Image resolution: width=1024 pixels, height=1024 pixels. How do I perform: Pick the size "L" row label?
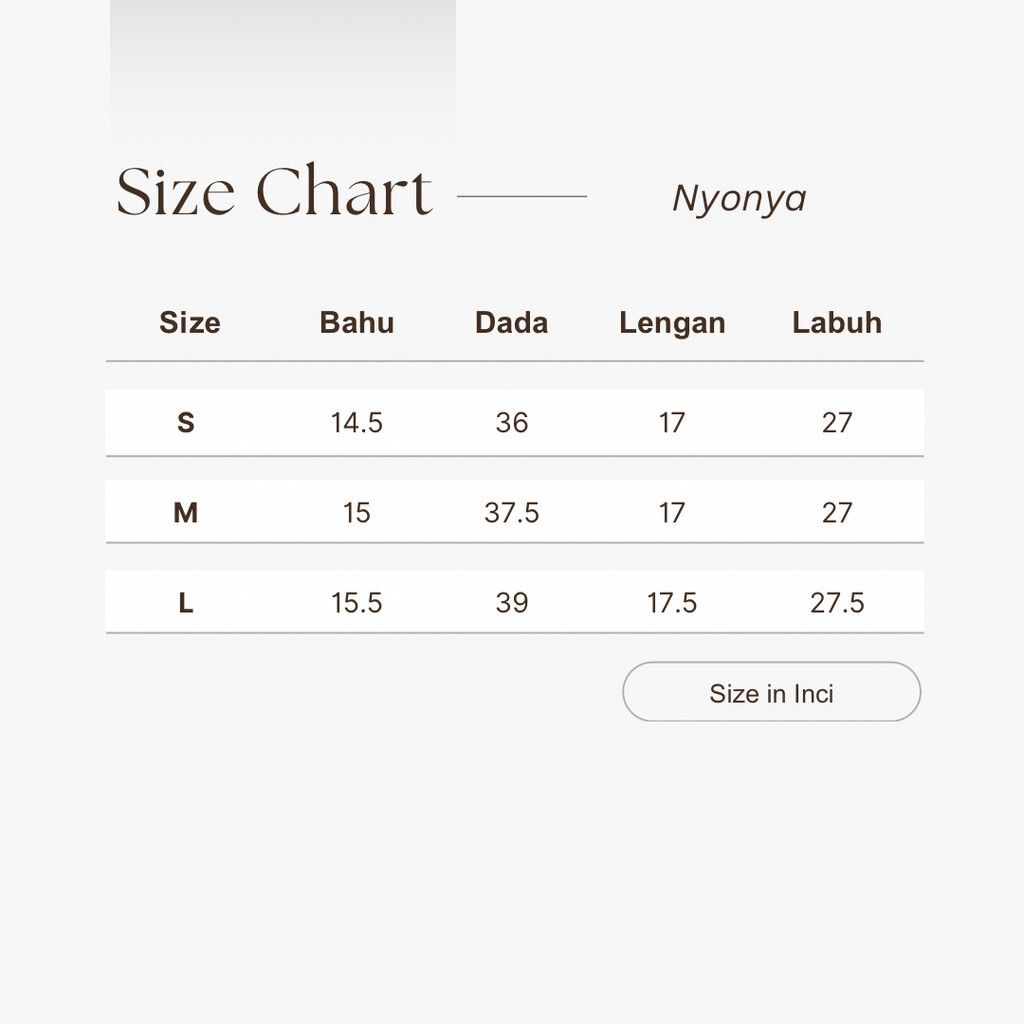pos(186,603)
